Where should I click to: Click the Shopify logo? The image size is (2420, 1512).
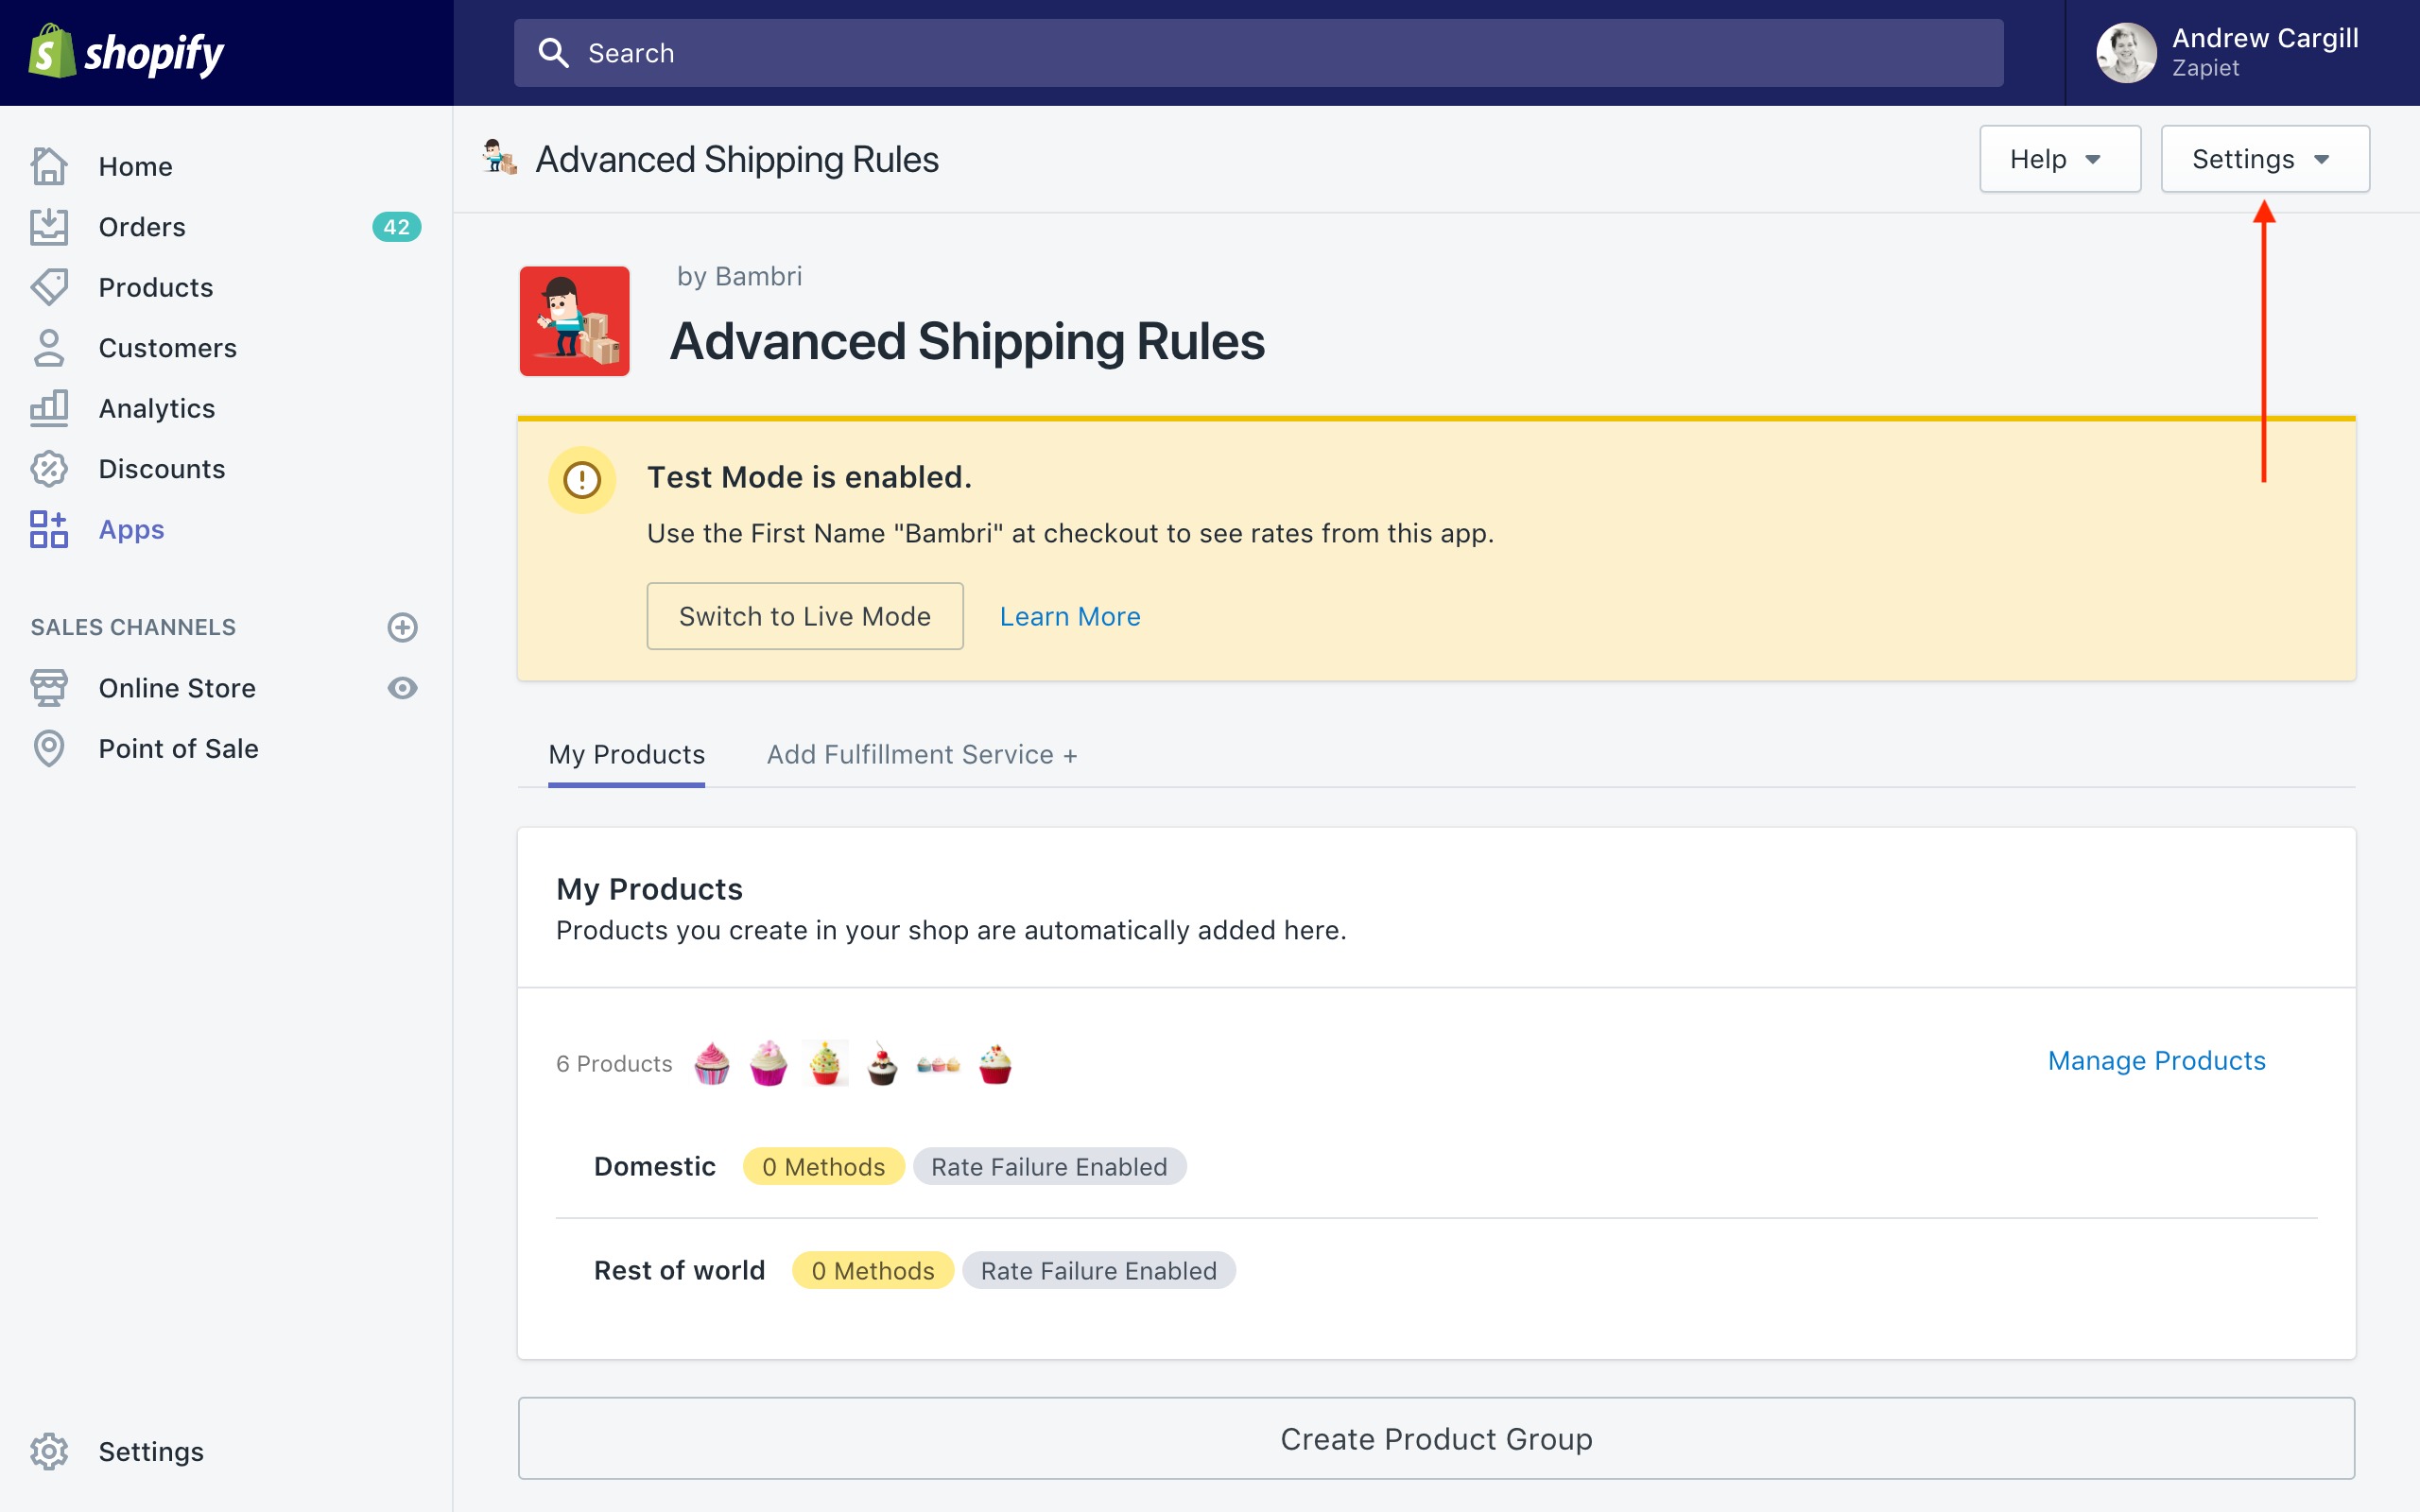(x=126, y=52)
